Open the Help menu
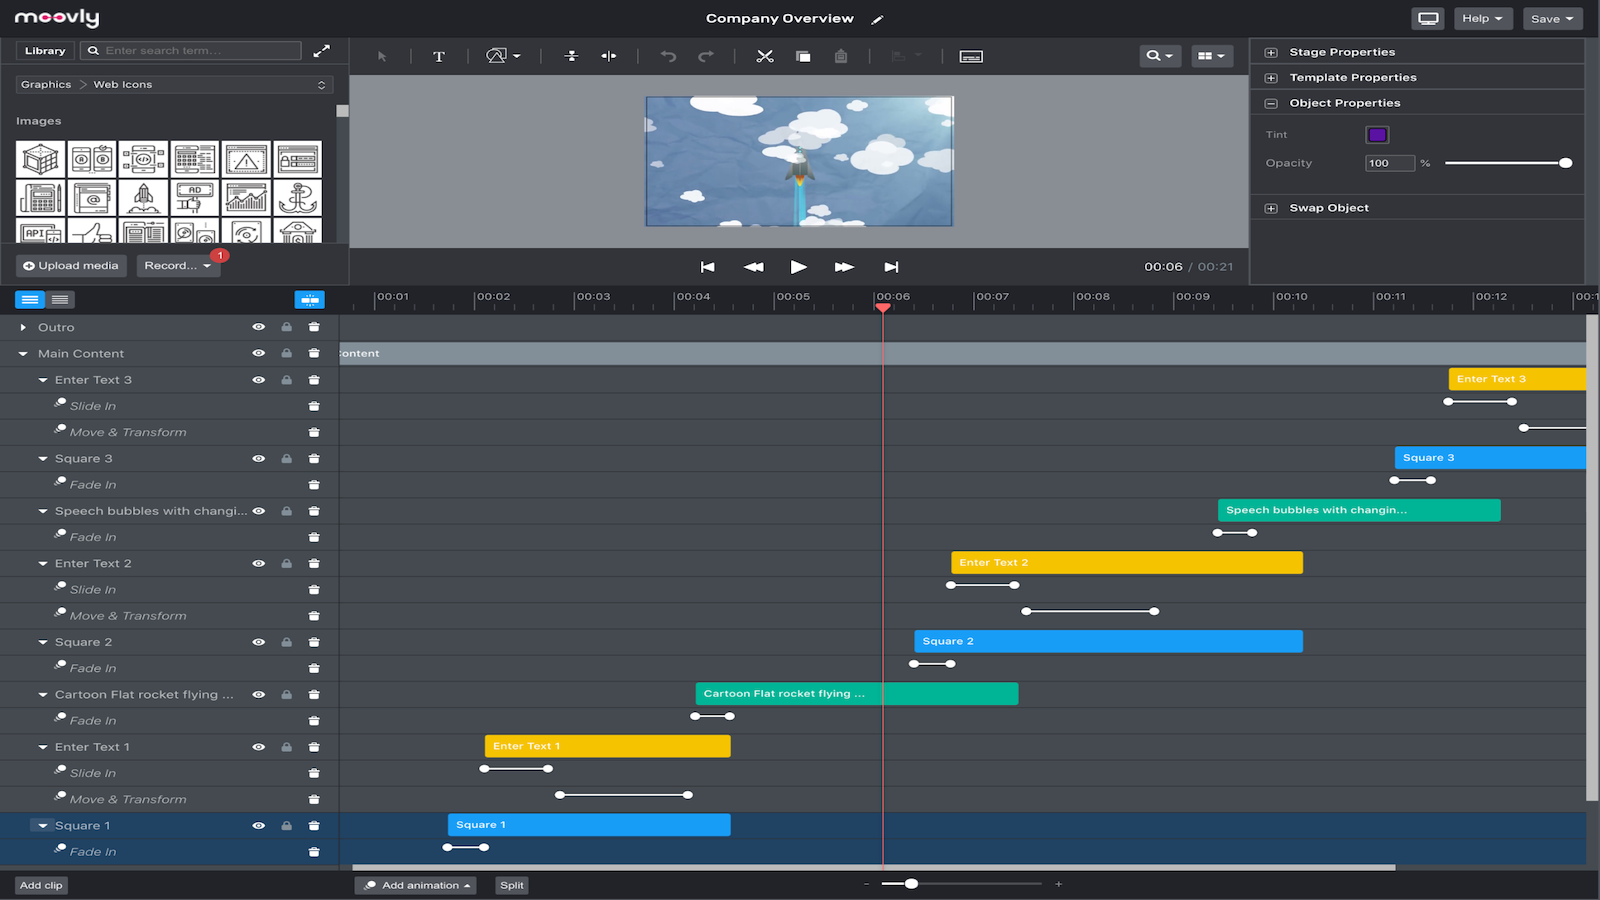Screen dimensions: 1600x900 [x=1482, y=19]
